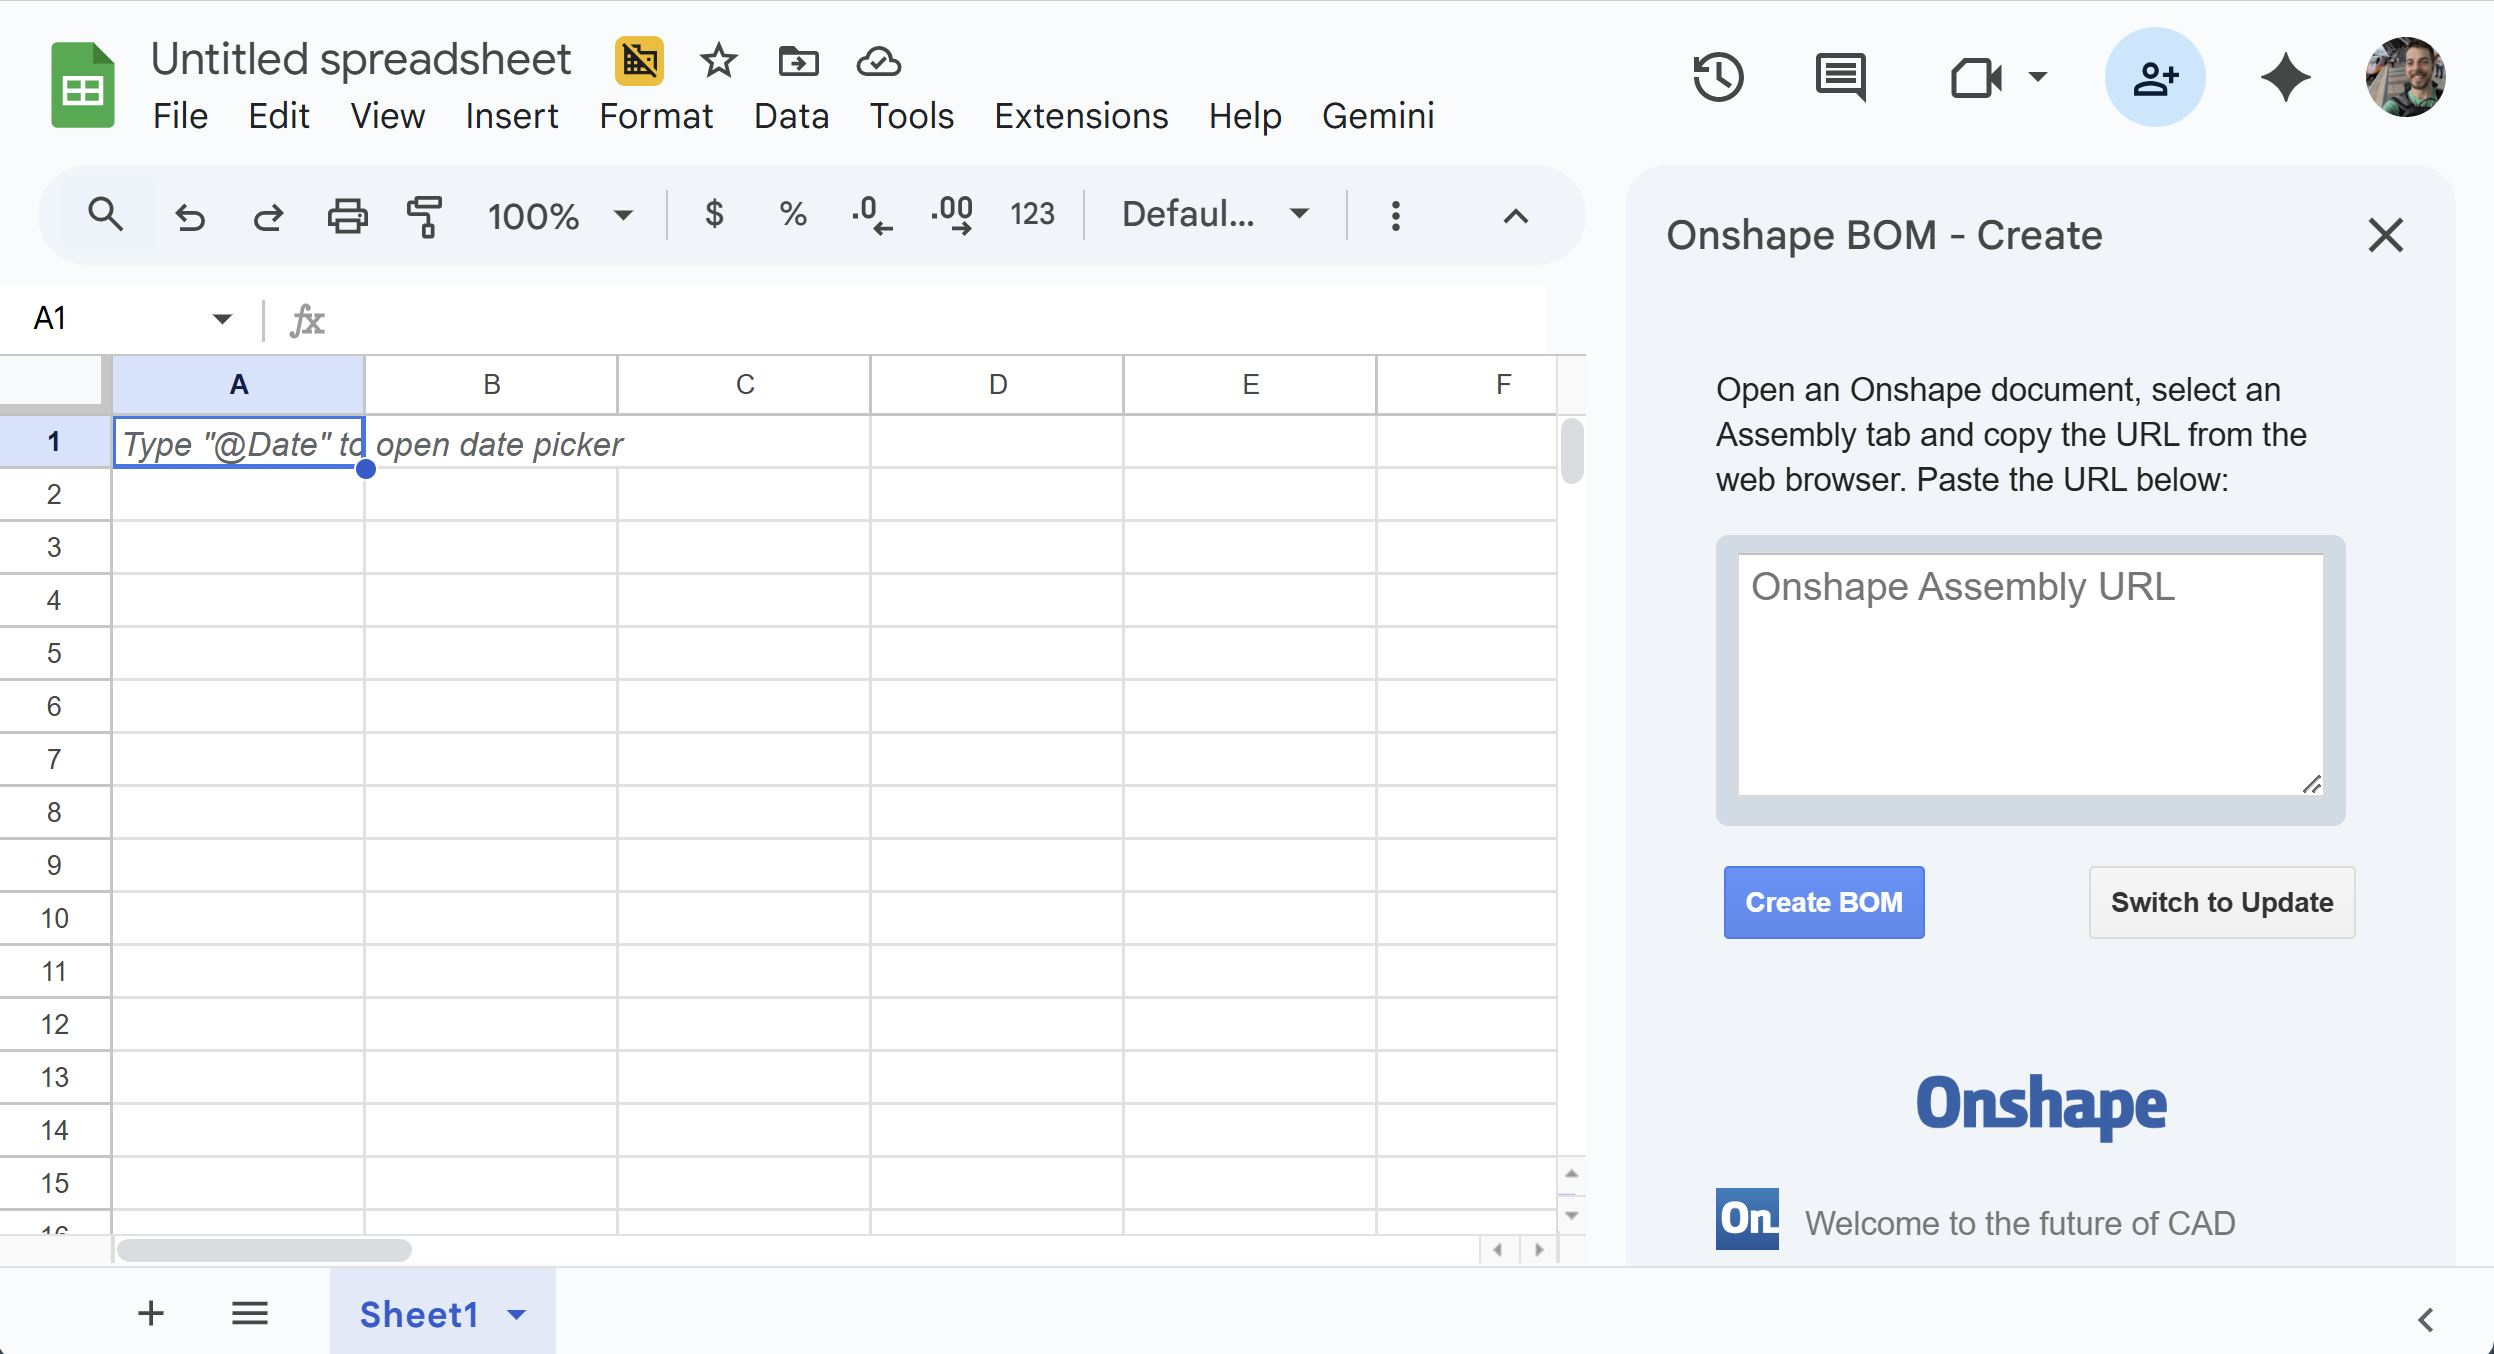This screenshot has width=2494, height=1354.
Task: Open the Default font dropdown
Action: pyautogui.click(x=1215, y=214)
